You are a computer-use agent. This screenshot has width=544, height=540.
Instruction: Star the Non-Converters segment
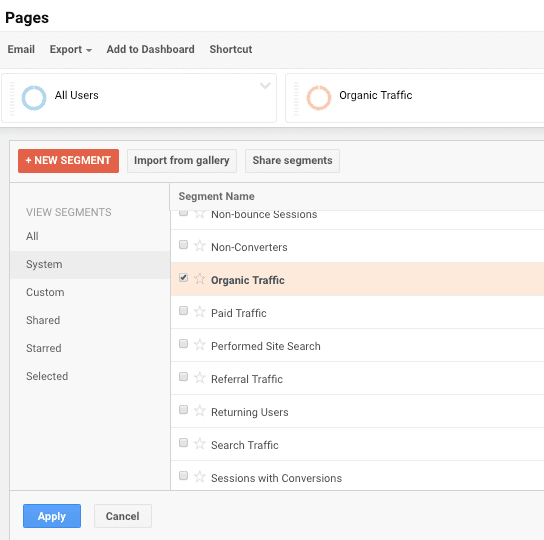[199, 246]
